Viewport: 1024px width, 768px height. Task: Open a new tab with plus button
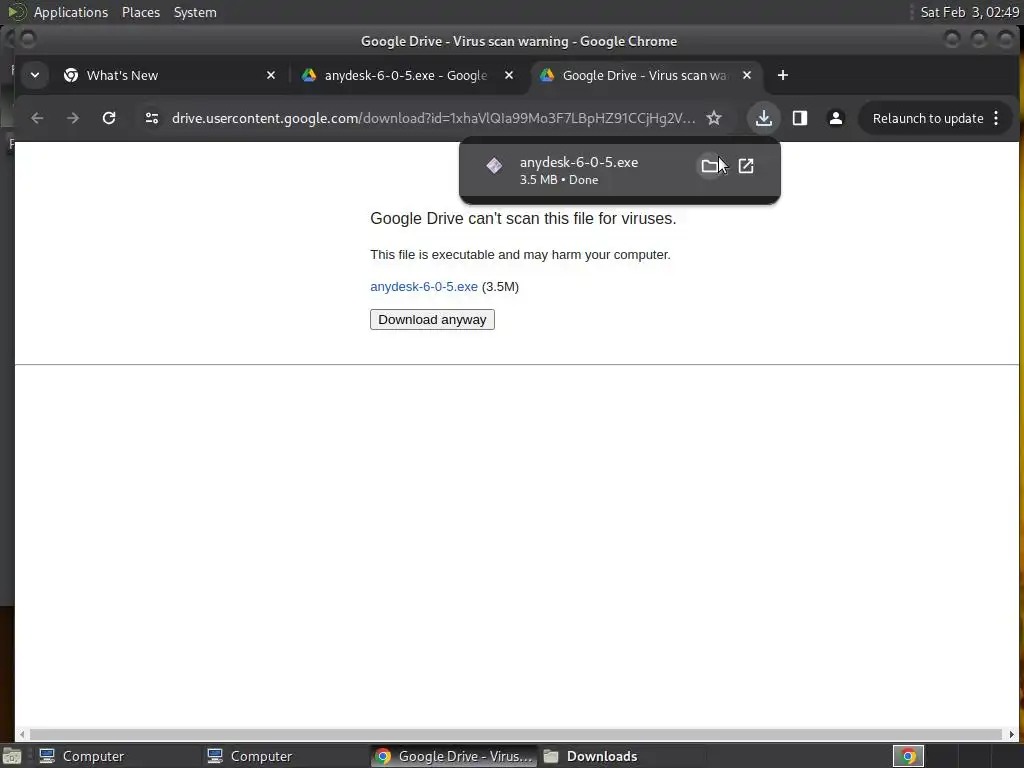click(782, 75)
